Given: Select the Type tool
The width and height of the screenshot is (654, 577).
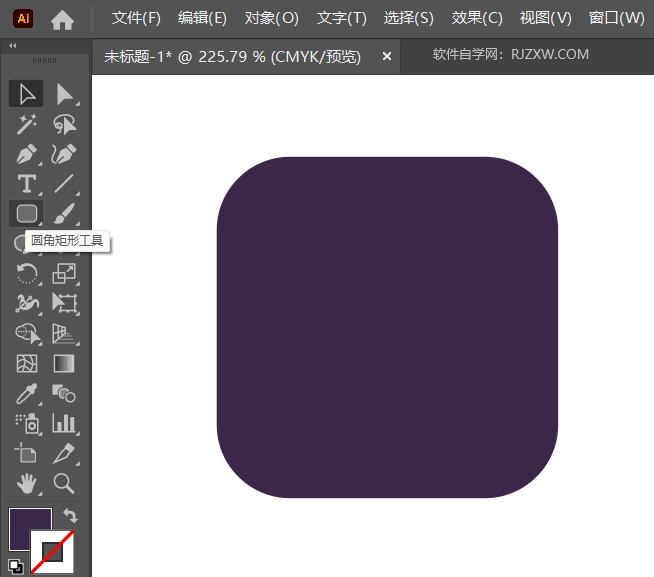Looking at the screenshot, I should pyautogui.click(x=26, y=184).
